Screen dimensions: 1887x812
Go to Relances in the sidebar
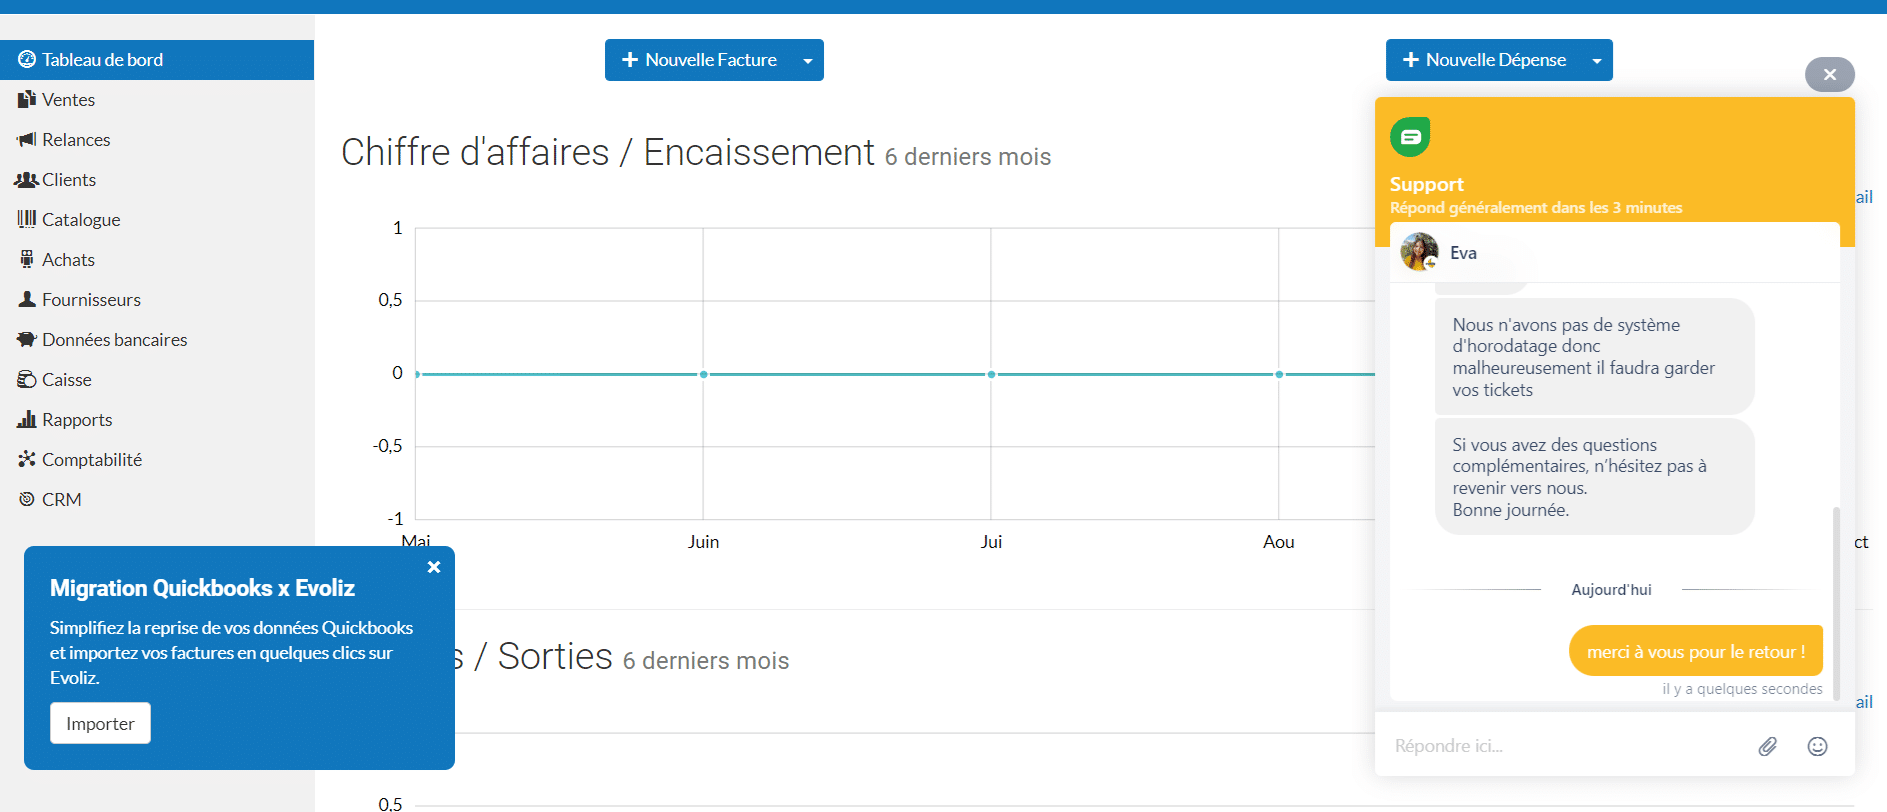[157, 140]
